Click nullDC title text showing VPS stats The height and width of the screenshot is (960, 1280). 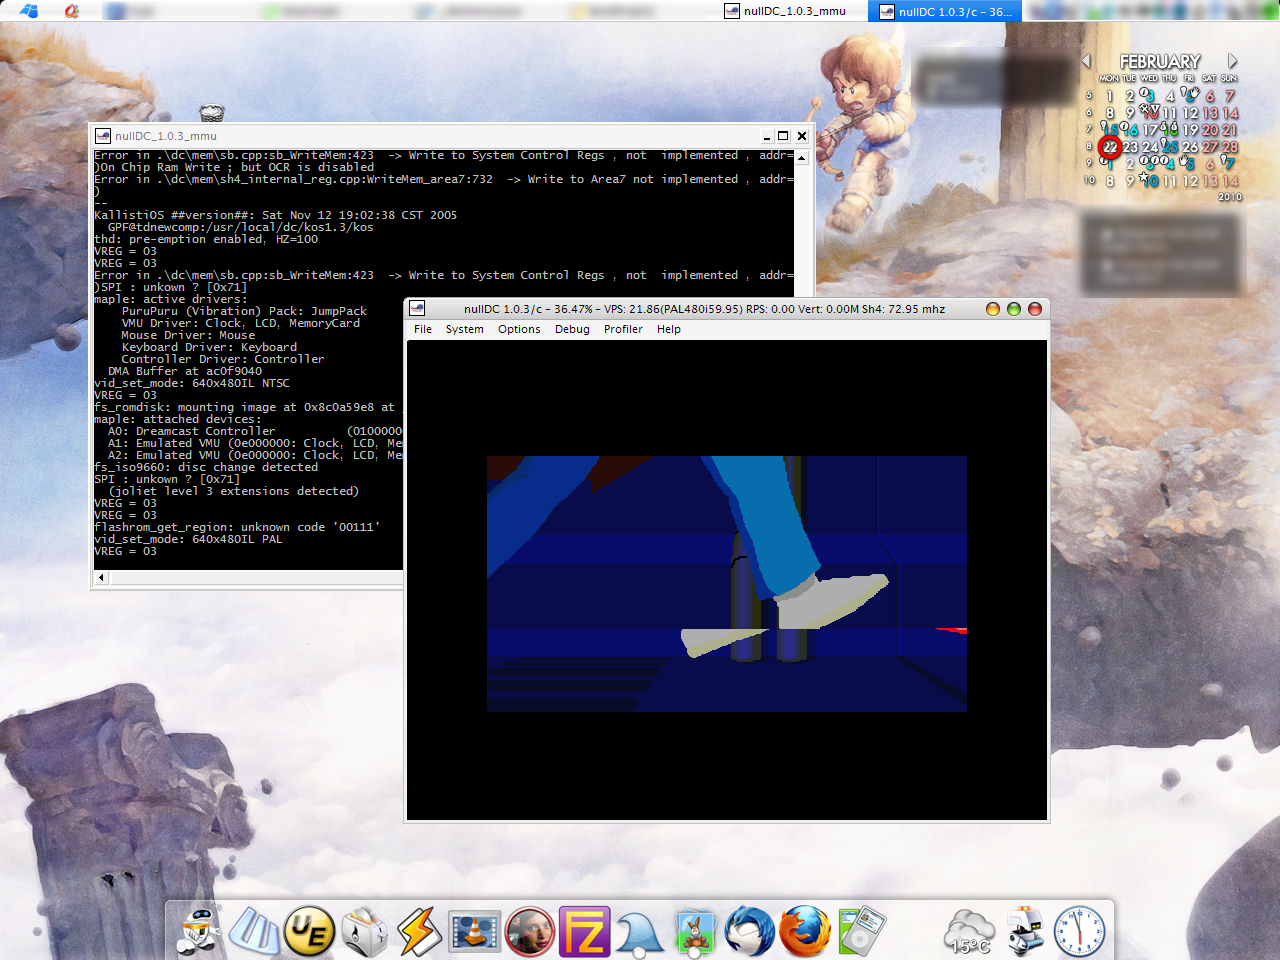(704, 309)
